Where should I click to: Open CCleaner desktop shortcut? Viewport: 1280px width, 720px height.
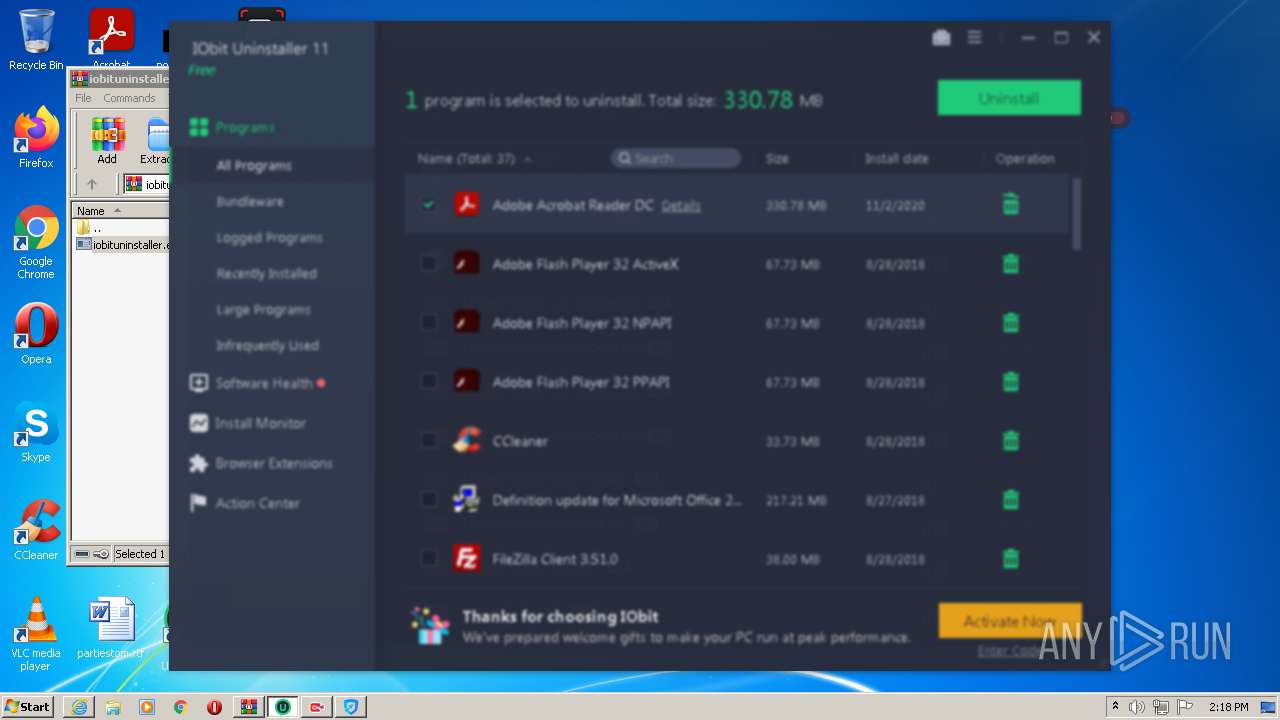[x=36, y=530]
